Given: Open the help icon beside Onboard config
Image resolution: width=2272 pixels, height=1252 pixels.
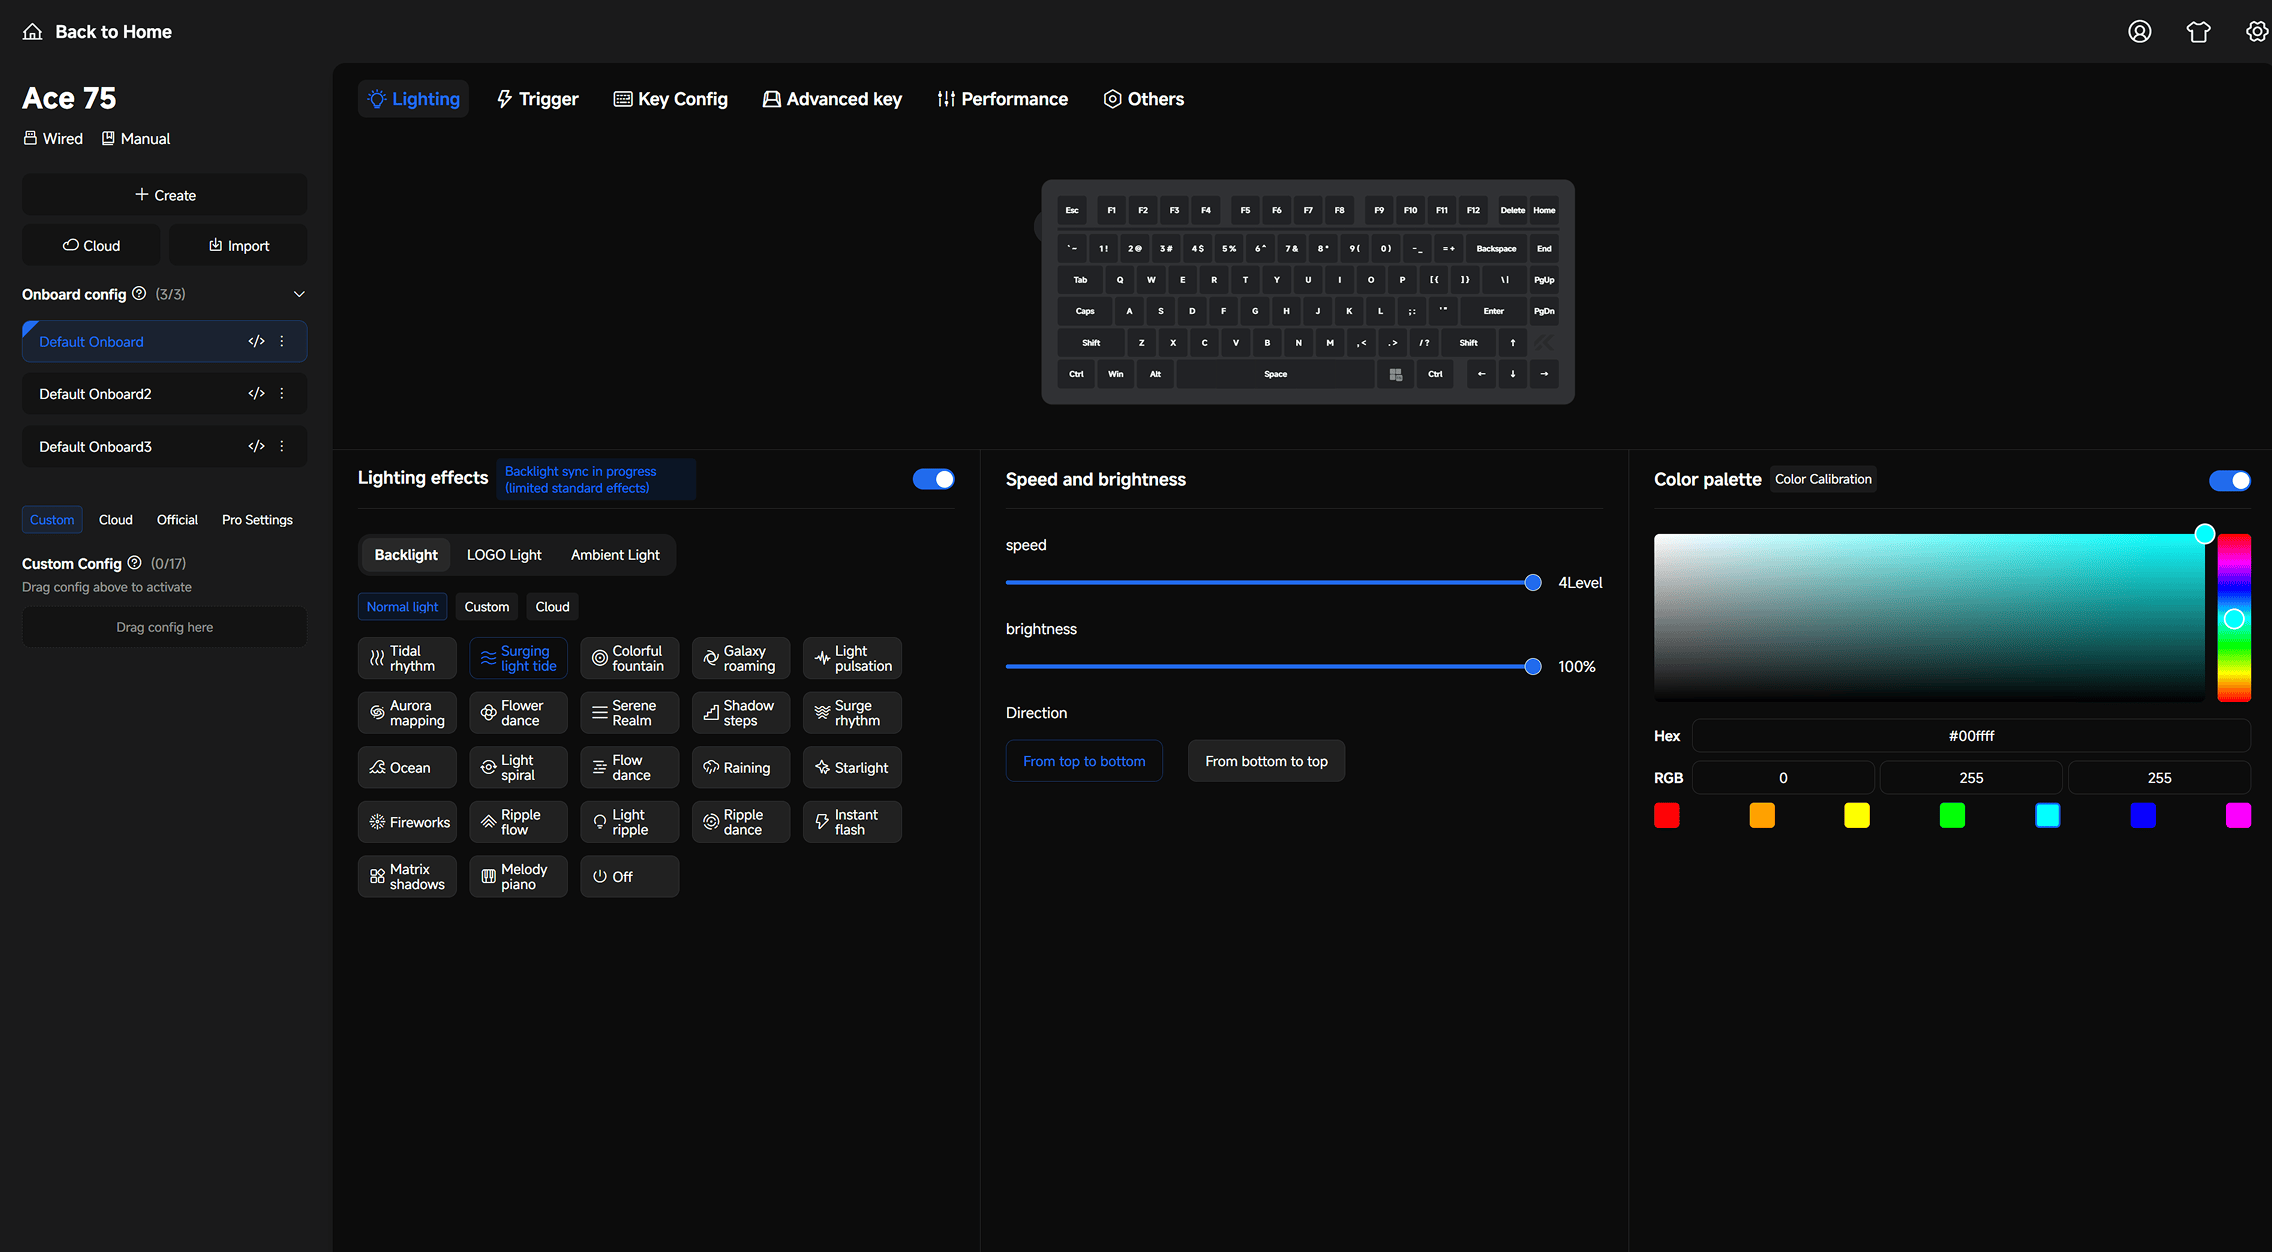Looking at the screenshot, I should click(x=139, y=293).
